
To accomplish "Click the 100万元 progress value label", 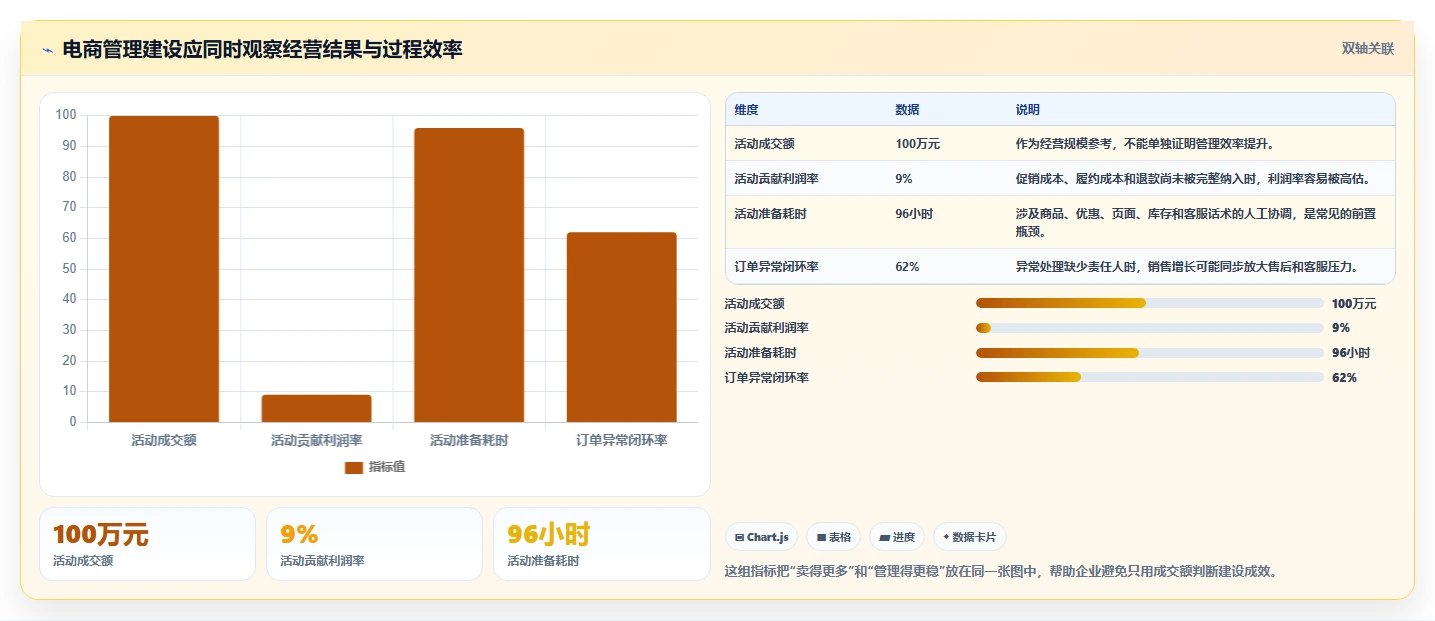I will coord(1354,304).
